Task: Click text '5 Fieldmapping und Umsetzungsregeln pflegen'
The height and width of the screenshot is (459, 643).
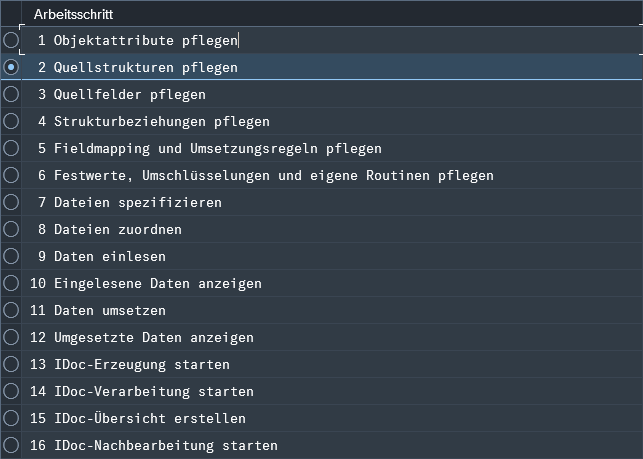Action: [x=210, y=148]
